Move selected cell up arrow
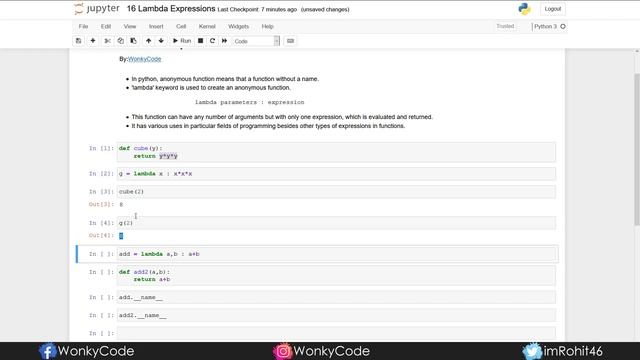640x360 pixels. [149, 41]
